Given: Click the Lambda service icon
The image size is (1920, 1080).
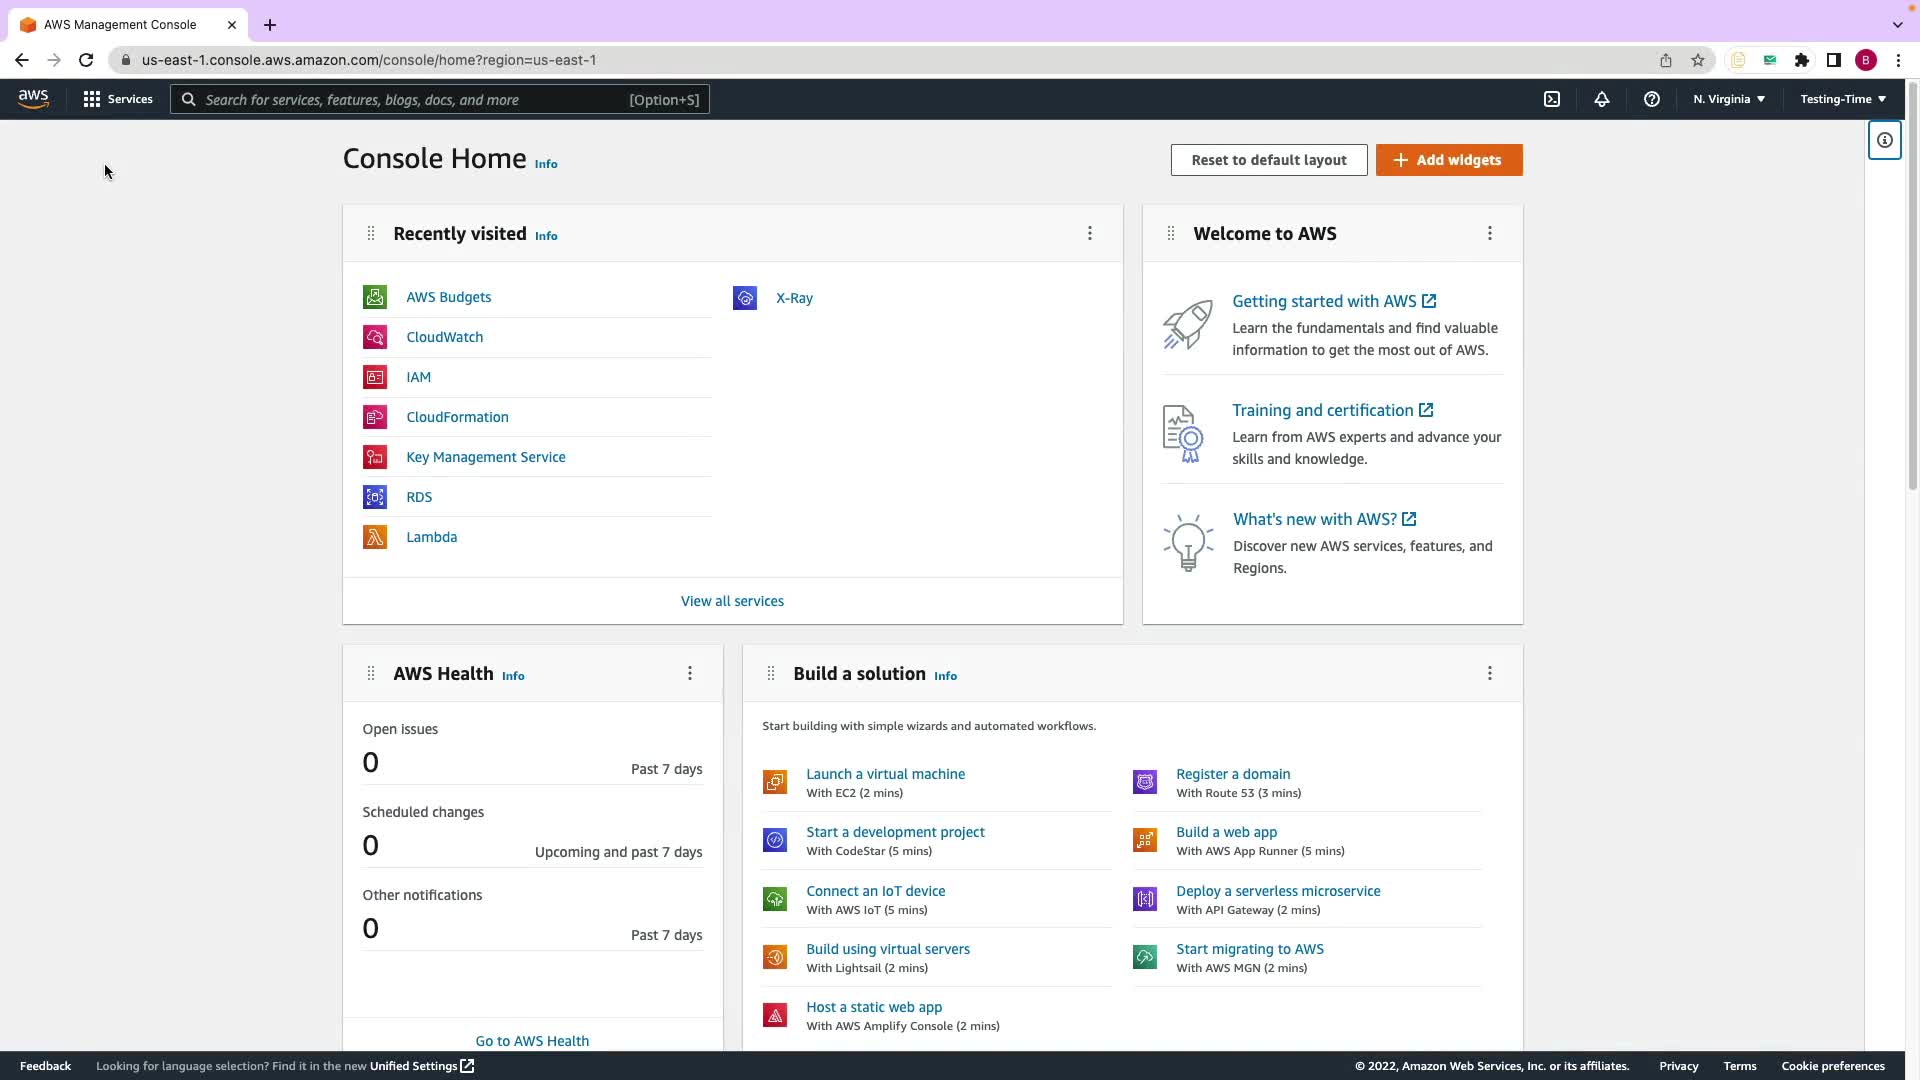Looking at the screenshot, I should 375,537.
